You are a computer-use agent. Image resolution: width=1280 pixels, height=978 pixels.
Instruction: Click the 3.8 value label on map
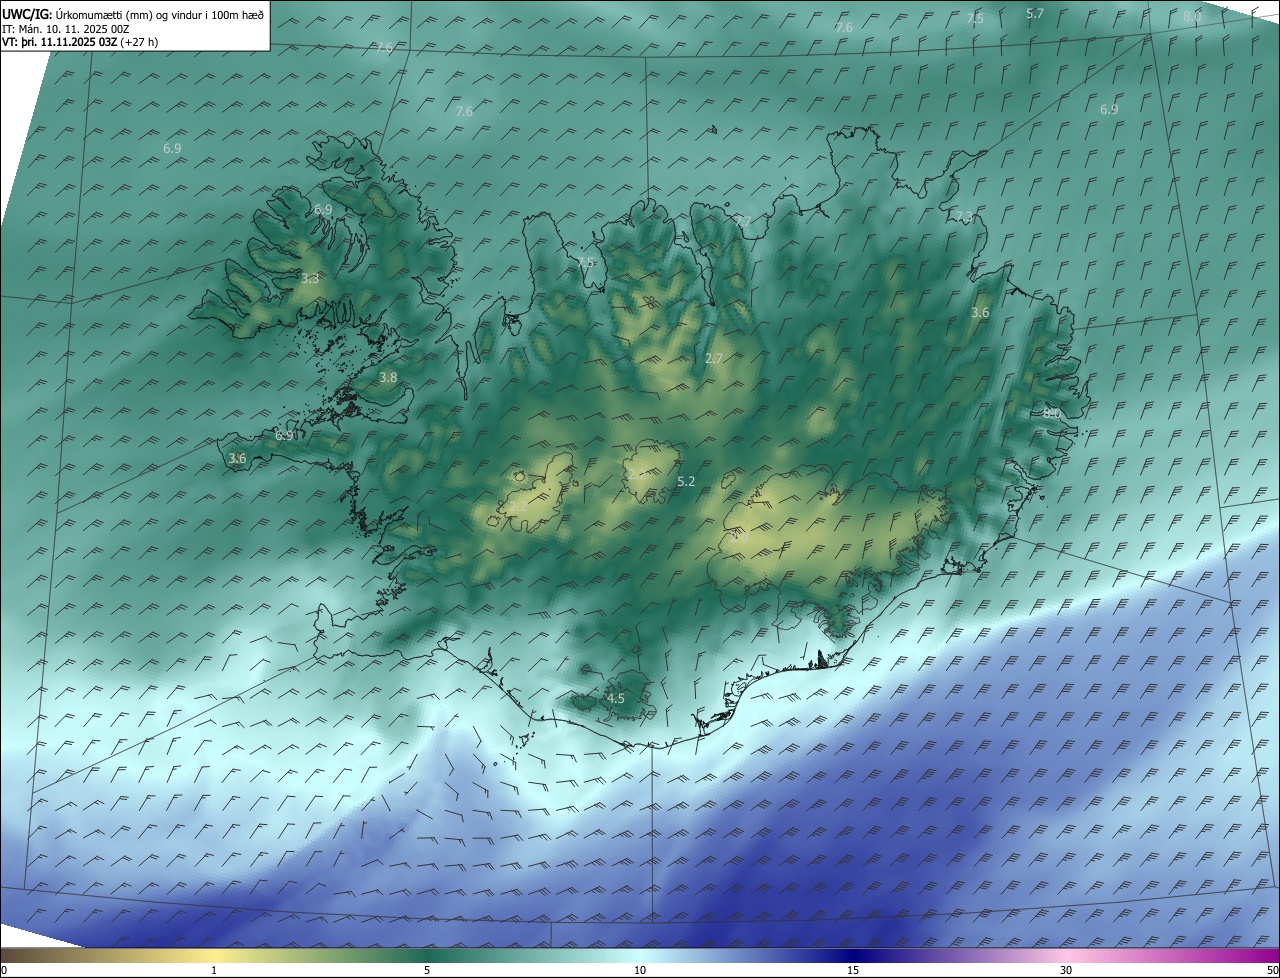[x=389, y=378]
